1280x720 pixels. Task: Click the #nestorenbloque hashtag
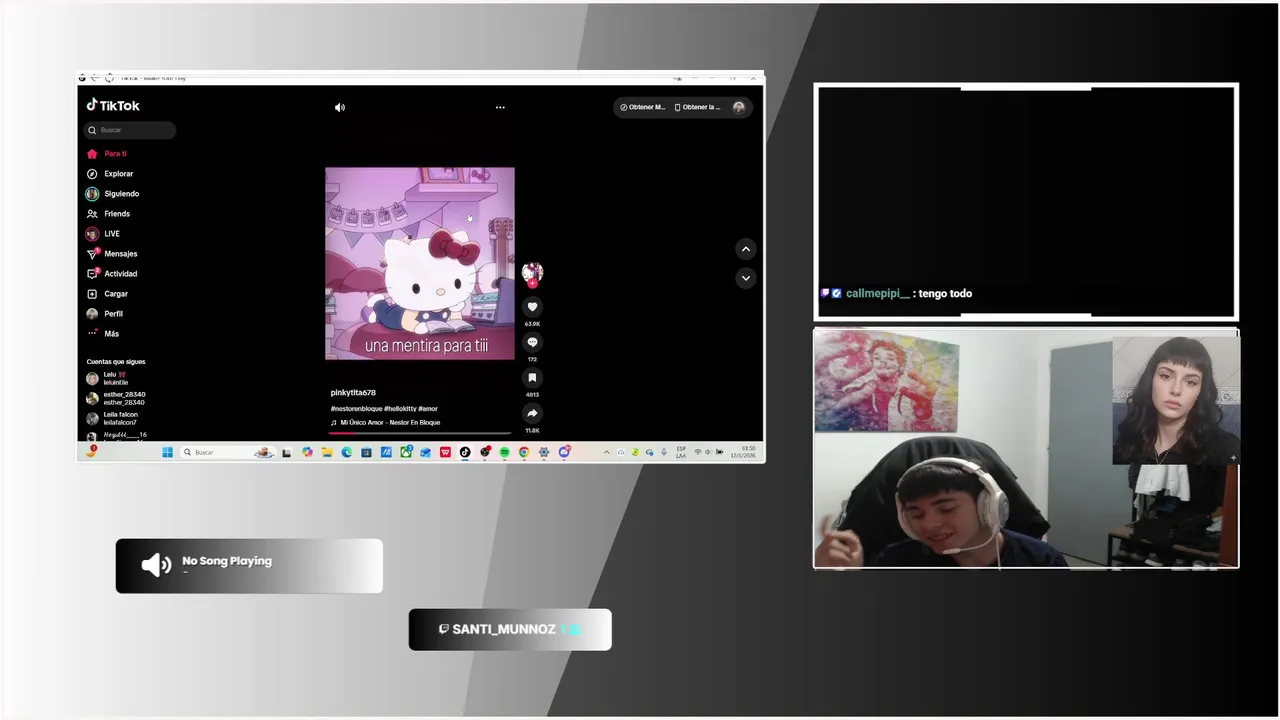356,409
